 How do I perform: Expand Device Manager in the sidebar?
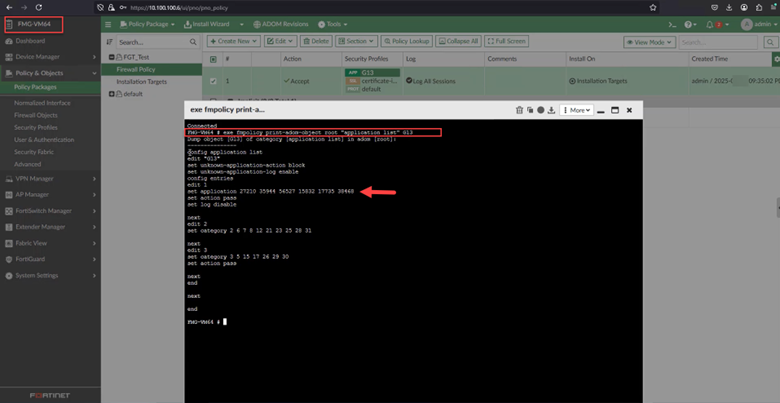[50, 57]
